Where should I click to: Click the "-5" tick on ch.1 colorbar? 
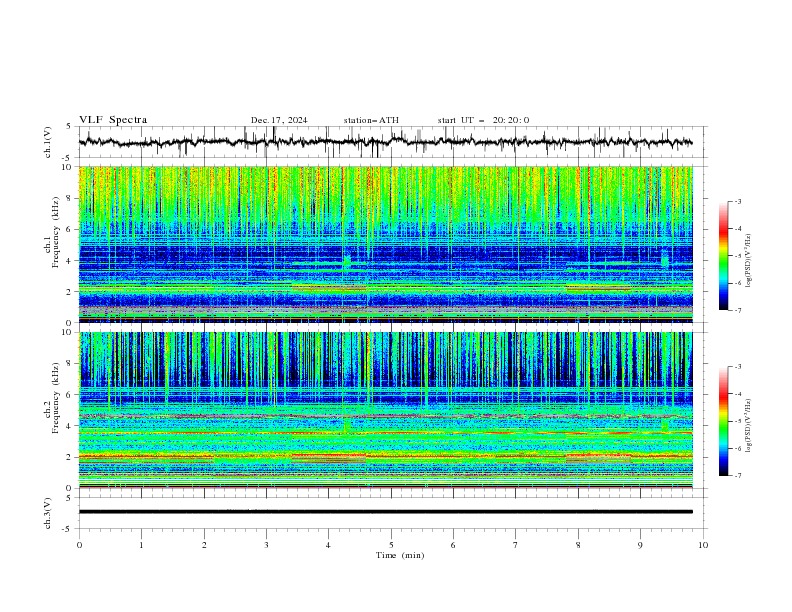click(738, 256)
